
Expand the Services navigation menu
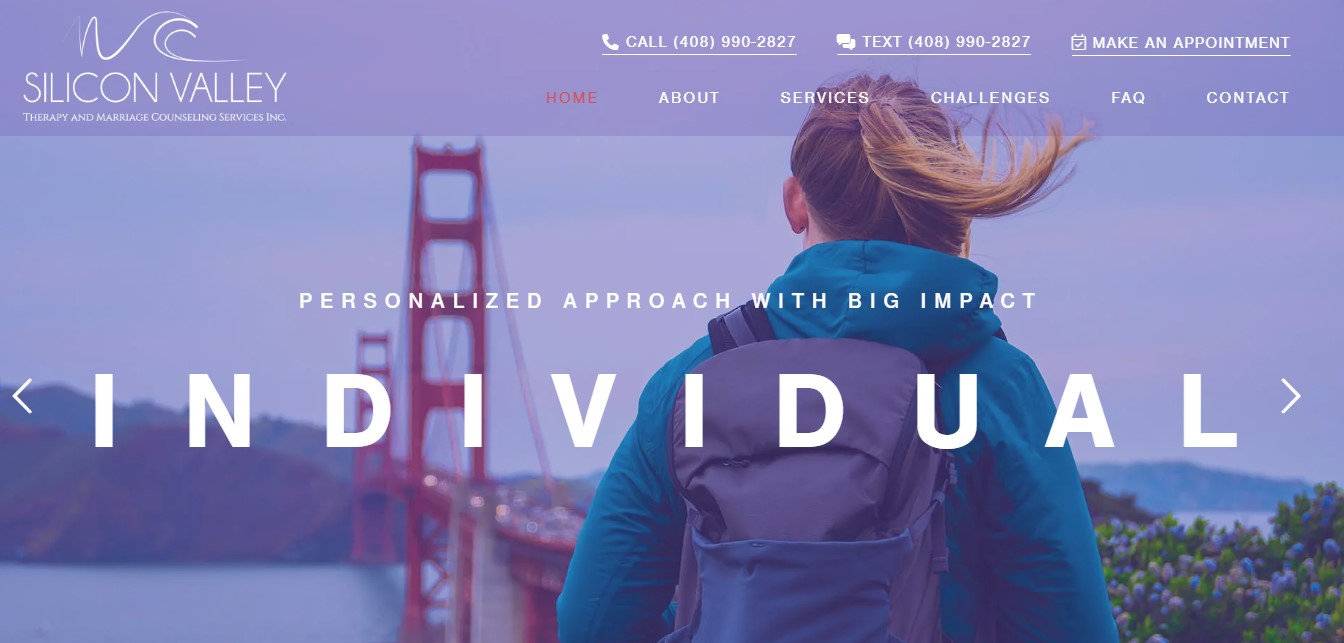point(825,98)
